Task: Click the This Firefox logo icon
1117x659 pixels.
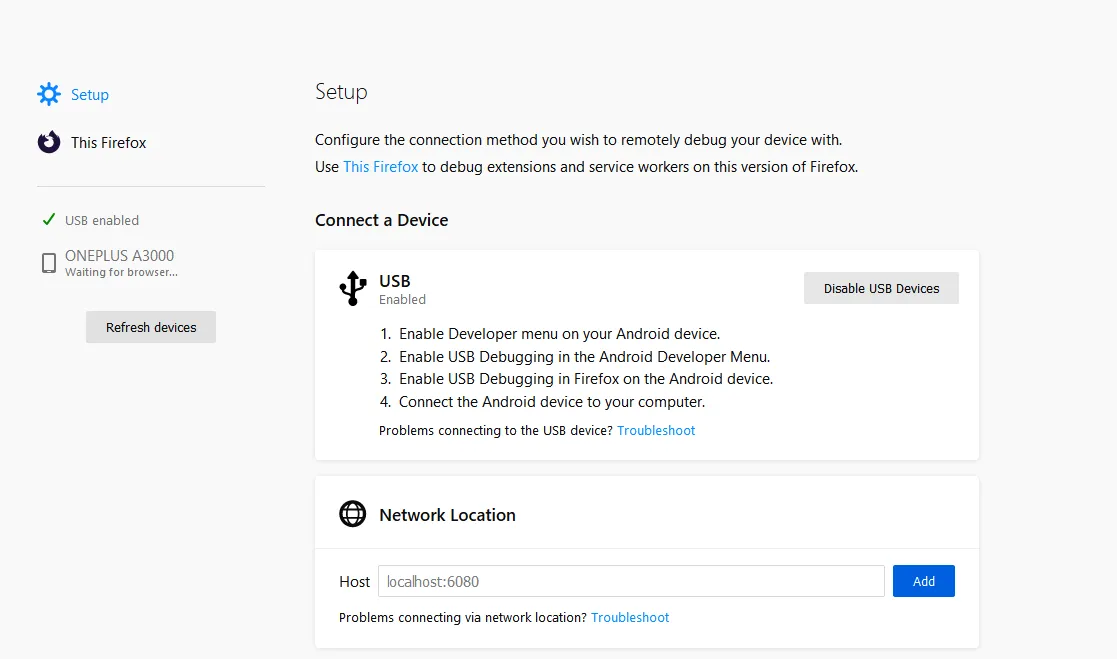Action: [x=49, y=143]
